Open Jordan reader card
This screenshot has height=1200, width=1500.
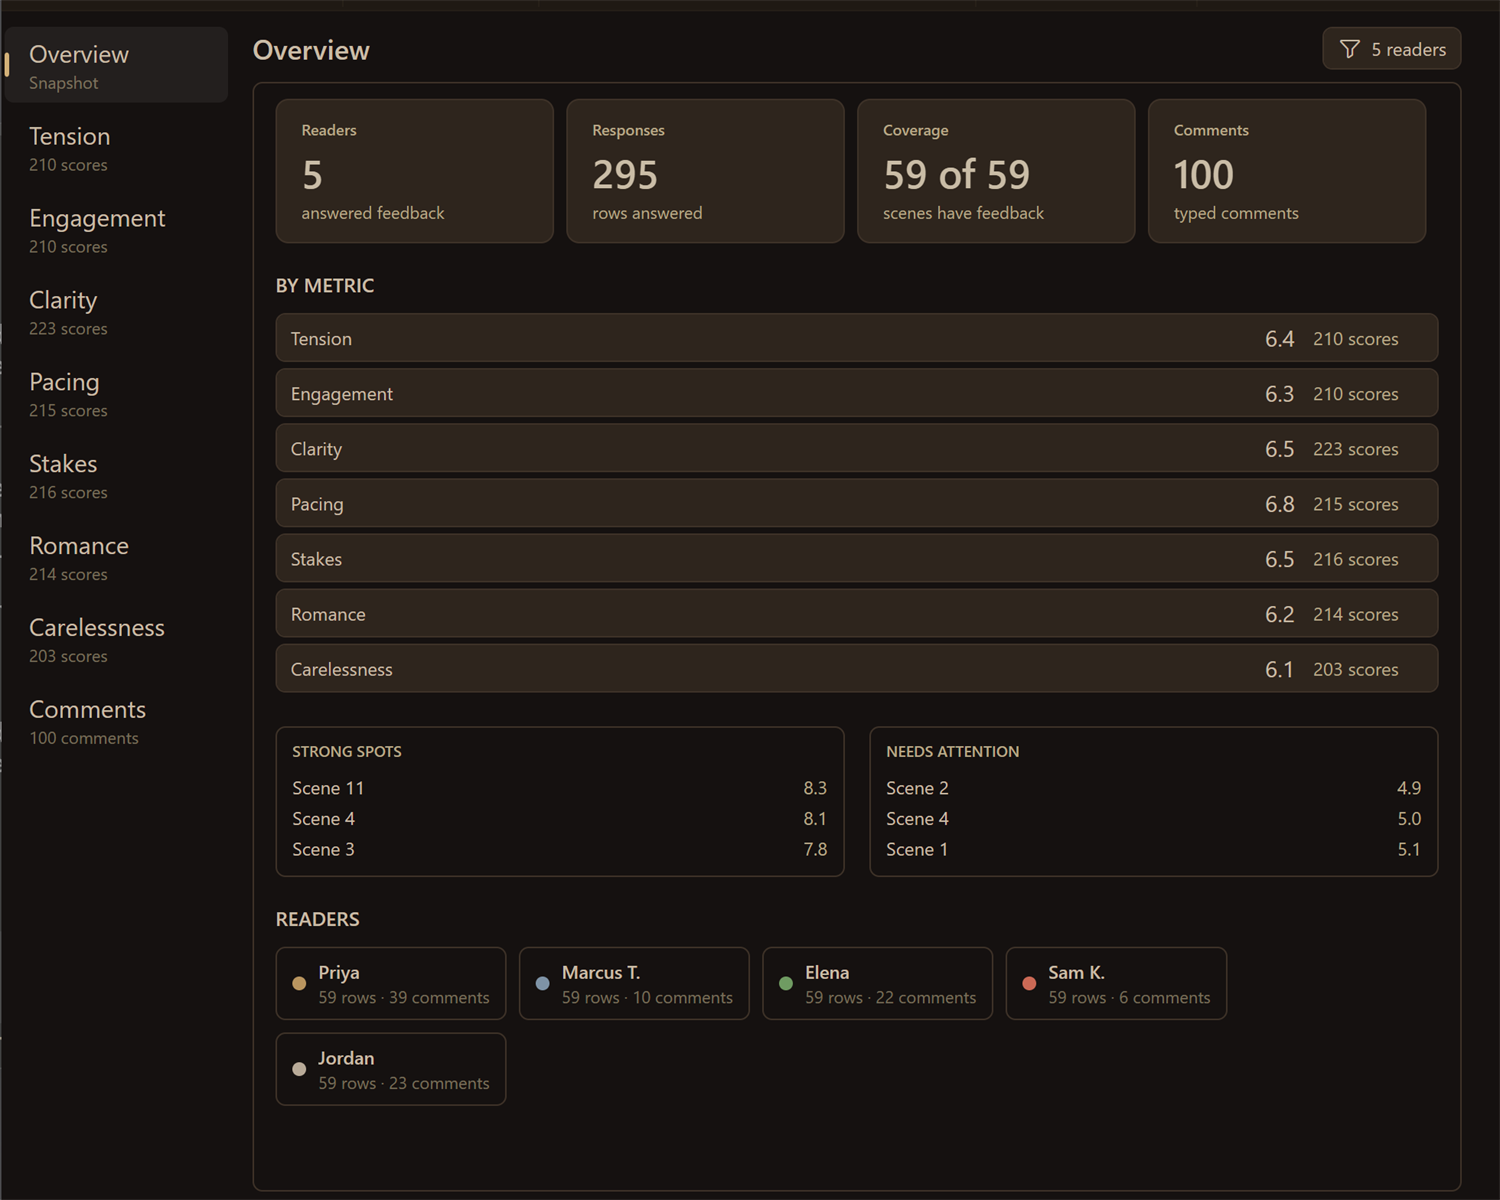tap(391, 1069)
